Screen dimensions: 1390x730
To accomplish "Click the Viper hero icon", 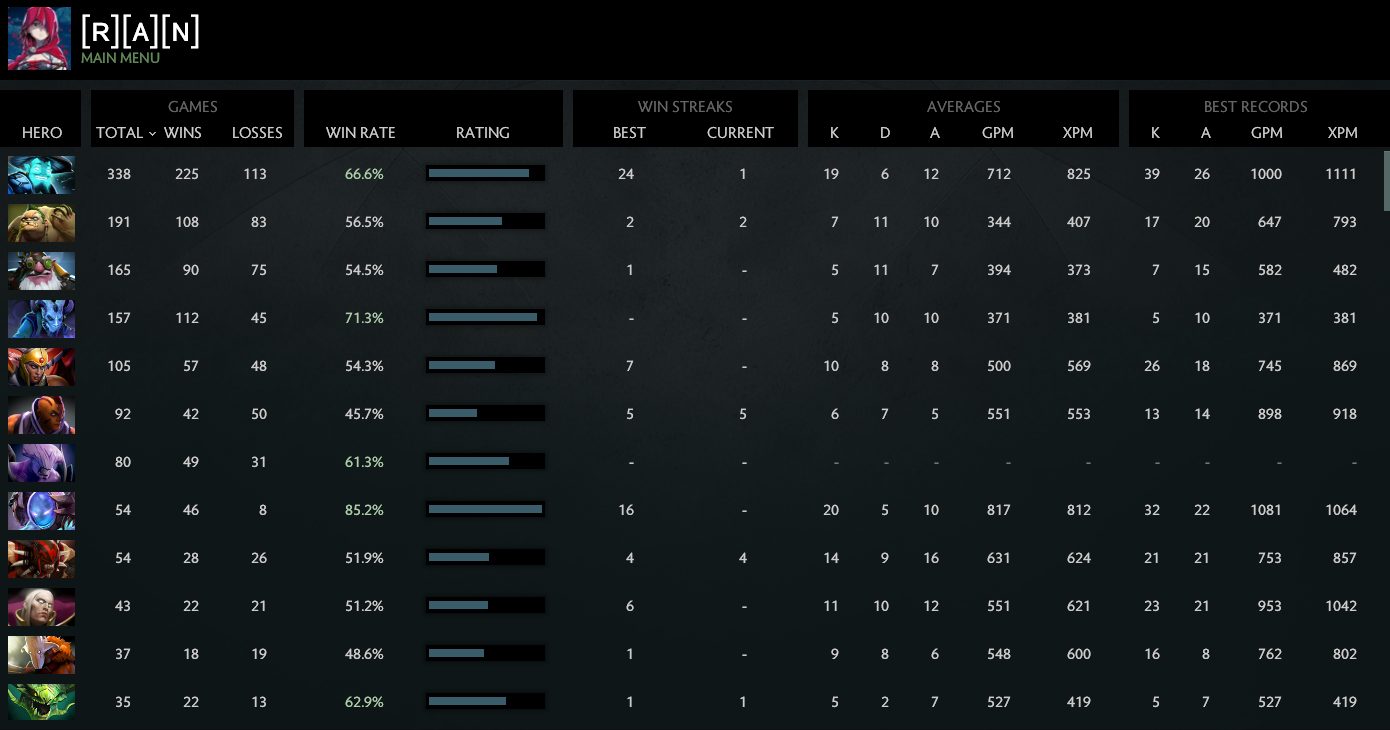I will pyautogui.click(x=41, y=702).
